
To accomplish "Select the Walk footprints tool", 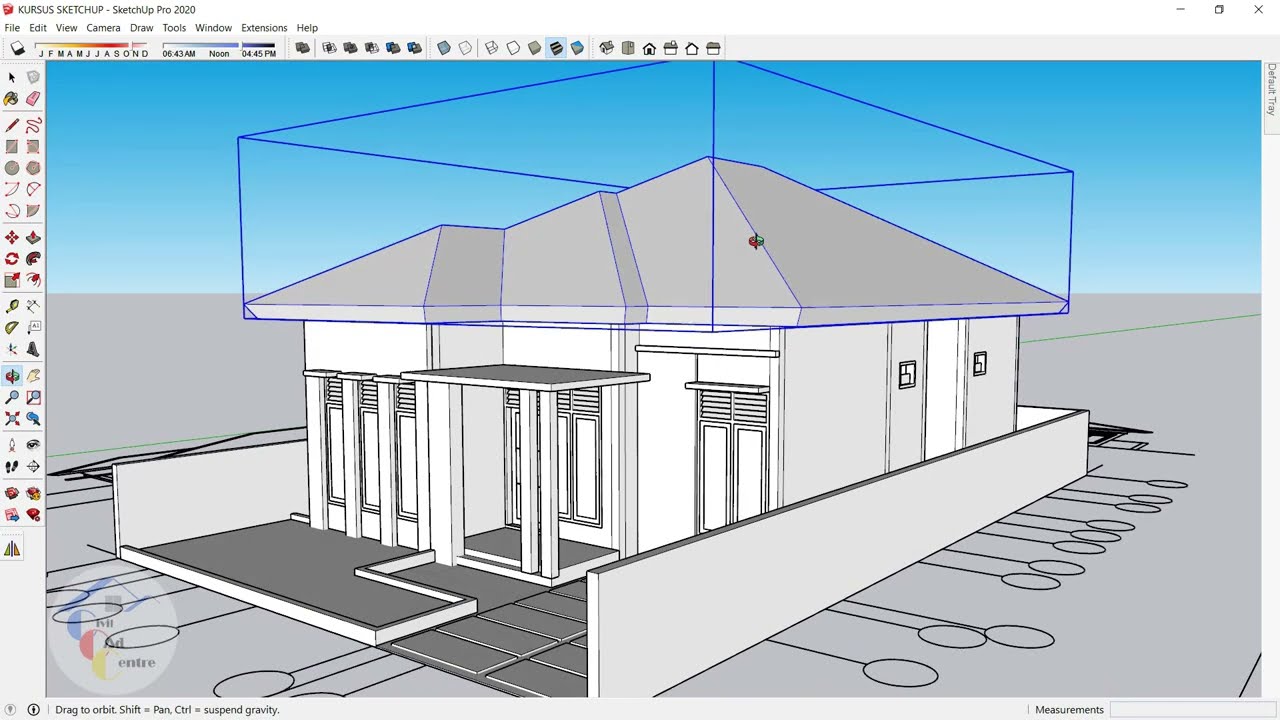I will (x=12, y=467).
